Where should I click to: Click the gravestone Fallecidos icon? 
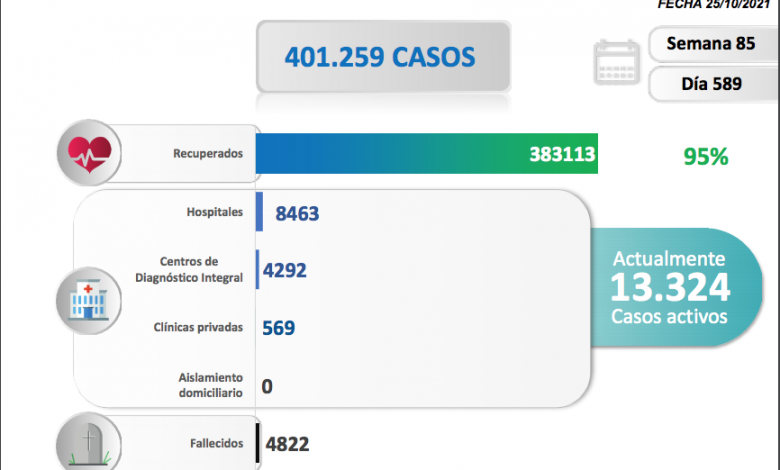[90, 443]
